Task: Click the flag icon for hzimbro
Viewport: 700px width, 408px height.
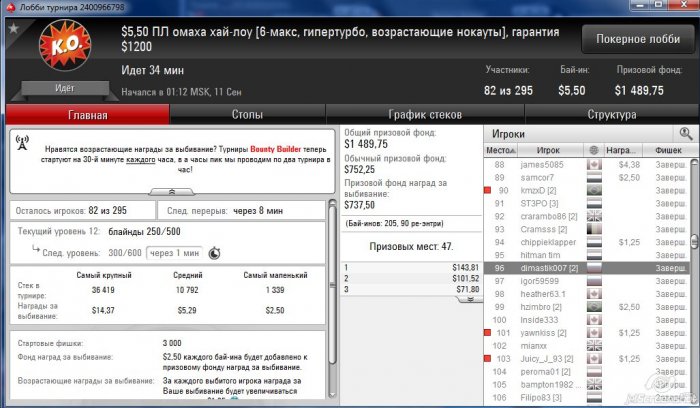Action: (x=594, y=307)
